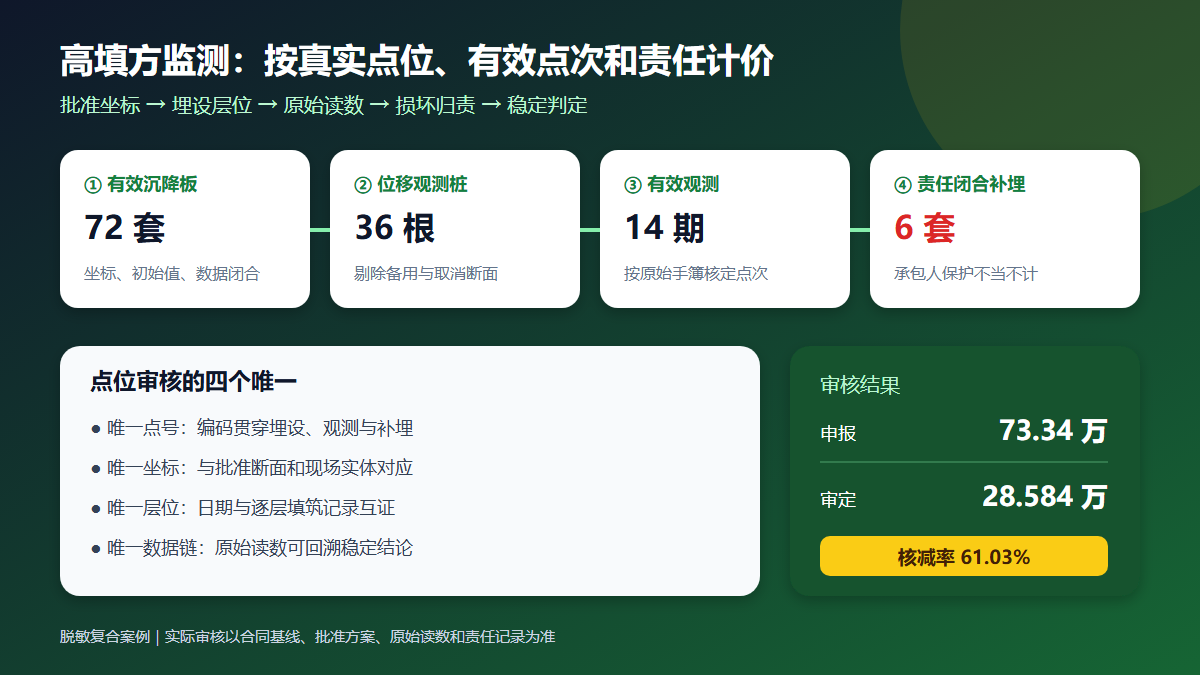The image size is (1200, 675).
Task: Select the subtitle line starting with 批准坐标
Action: 324,105
